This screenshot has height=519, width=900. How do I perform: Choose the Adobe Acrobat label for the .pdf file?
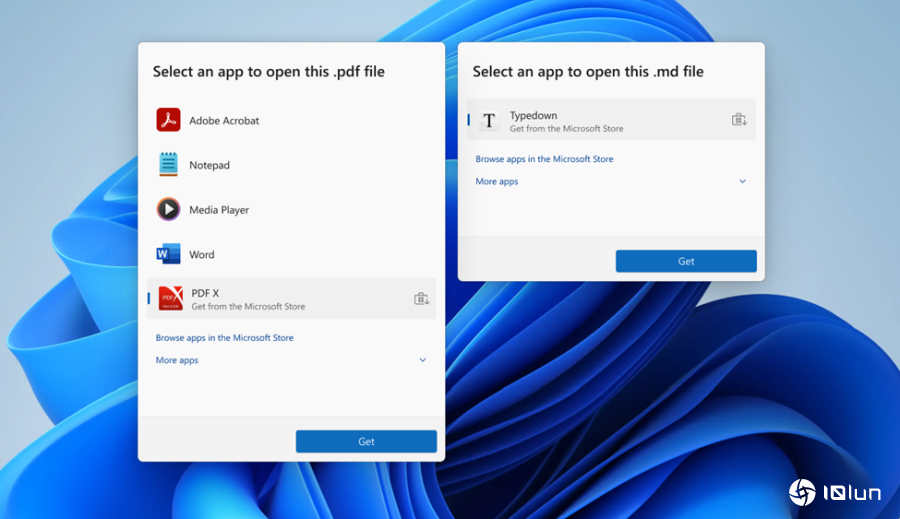click(224, 121)
